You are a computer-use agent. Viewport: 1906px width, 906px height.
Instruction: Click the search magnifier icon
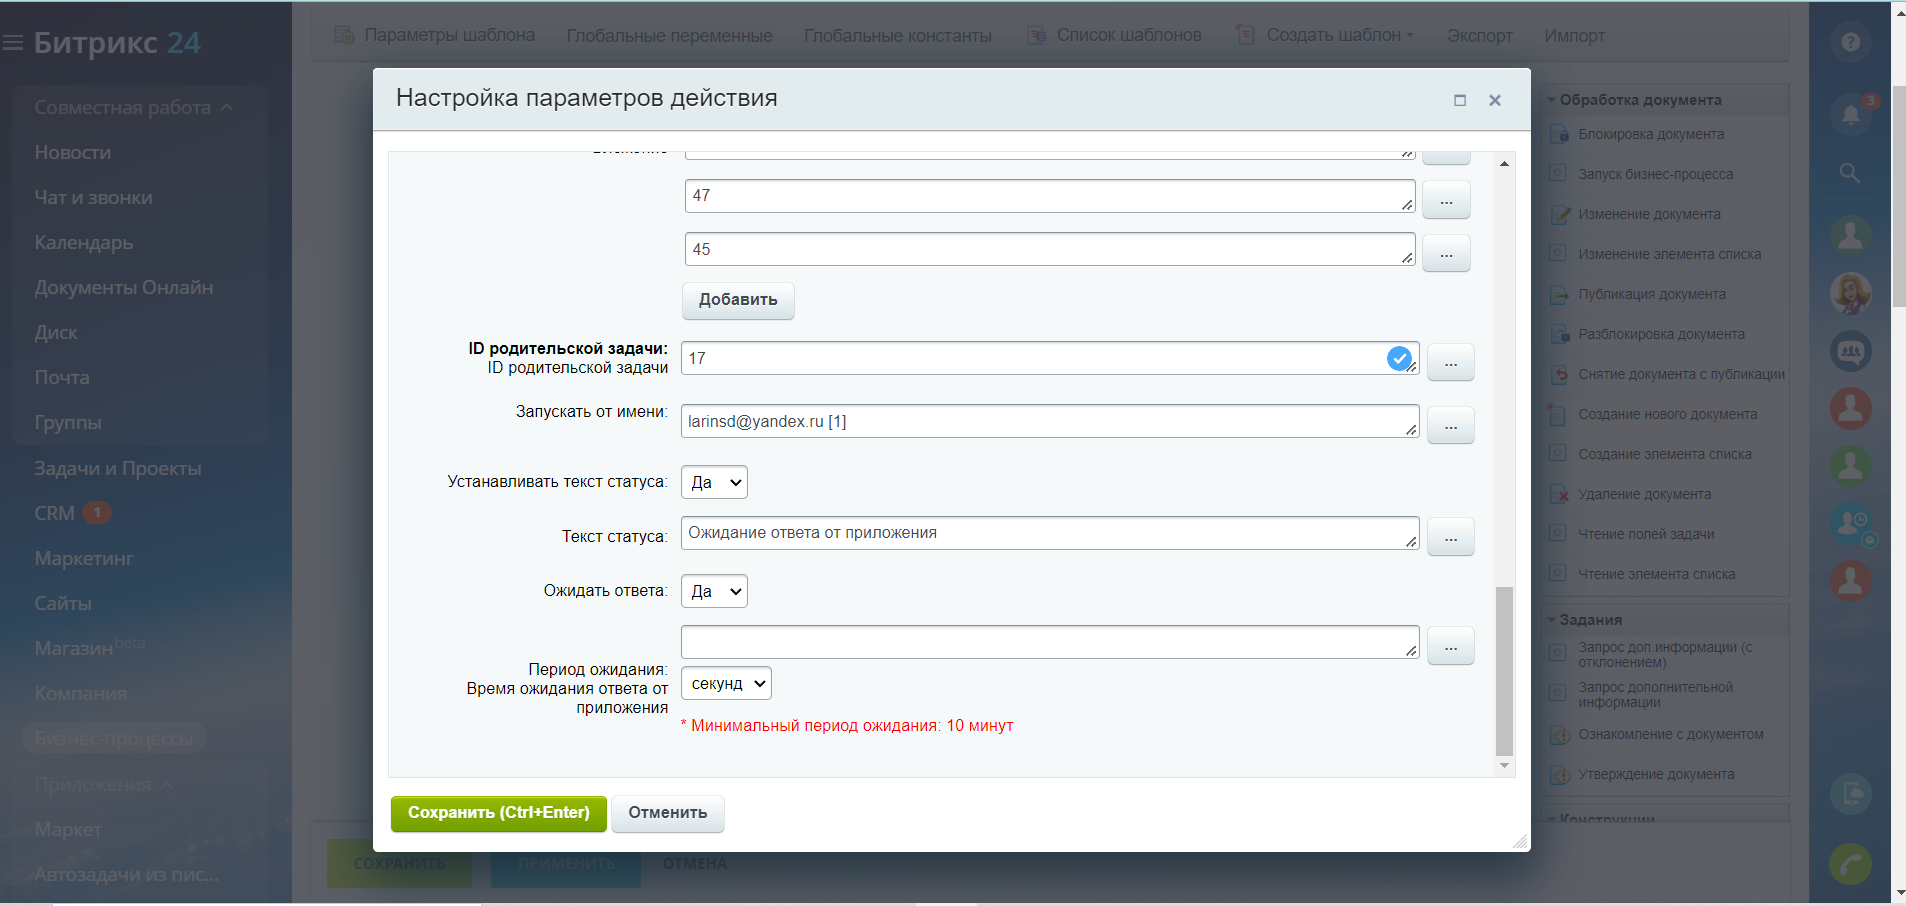[x=1850, y=173]
